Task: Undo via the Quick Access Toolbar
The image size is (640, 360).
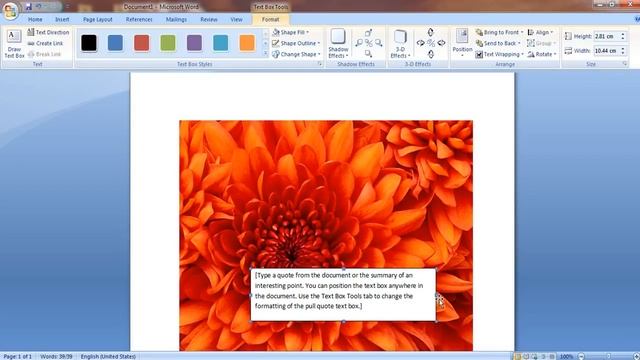Action: click(39, 7)
